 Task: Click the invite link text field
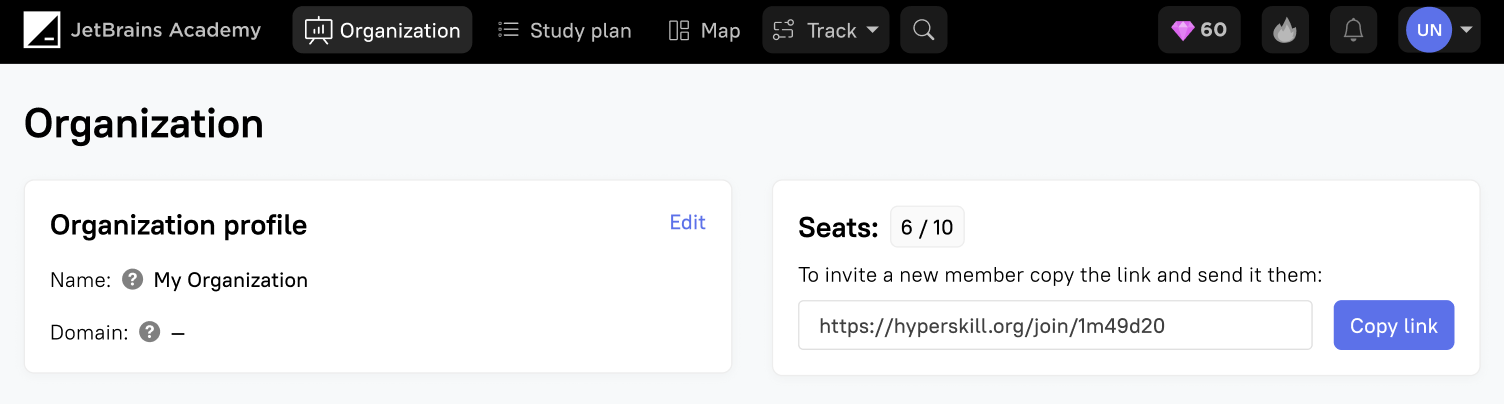click(1054, 326)
